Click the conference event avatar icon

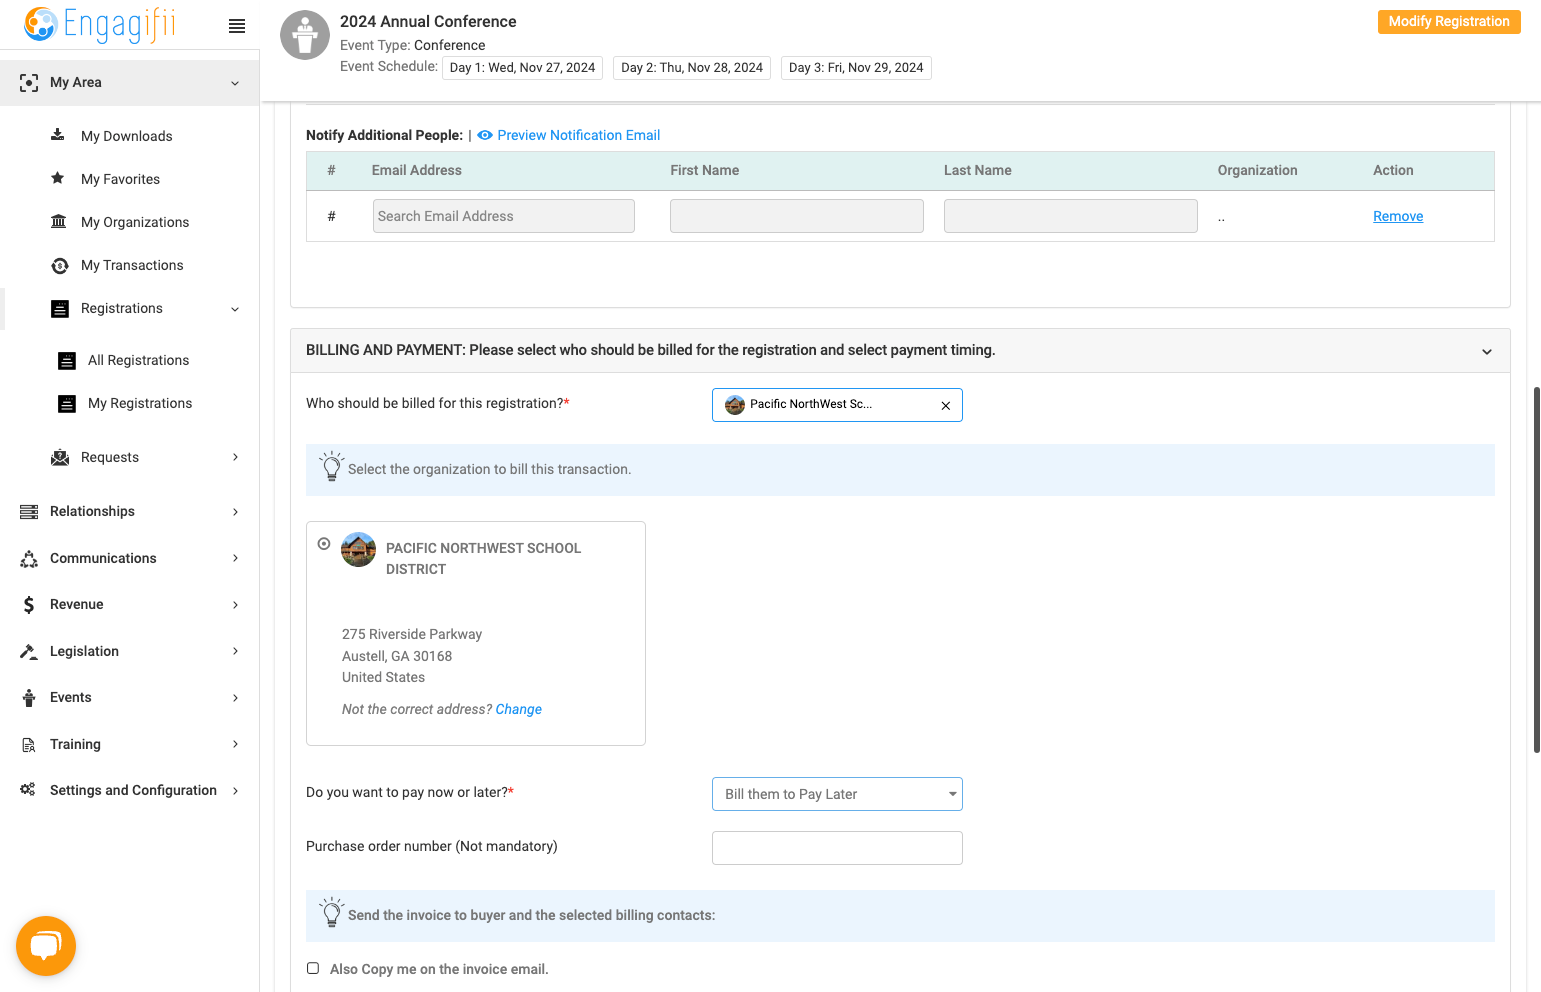pos(305,36)
